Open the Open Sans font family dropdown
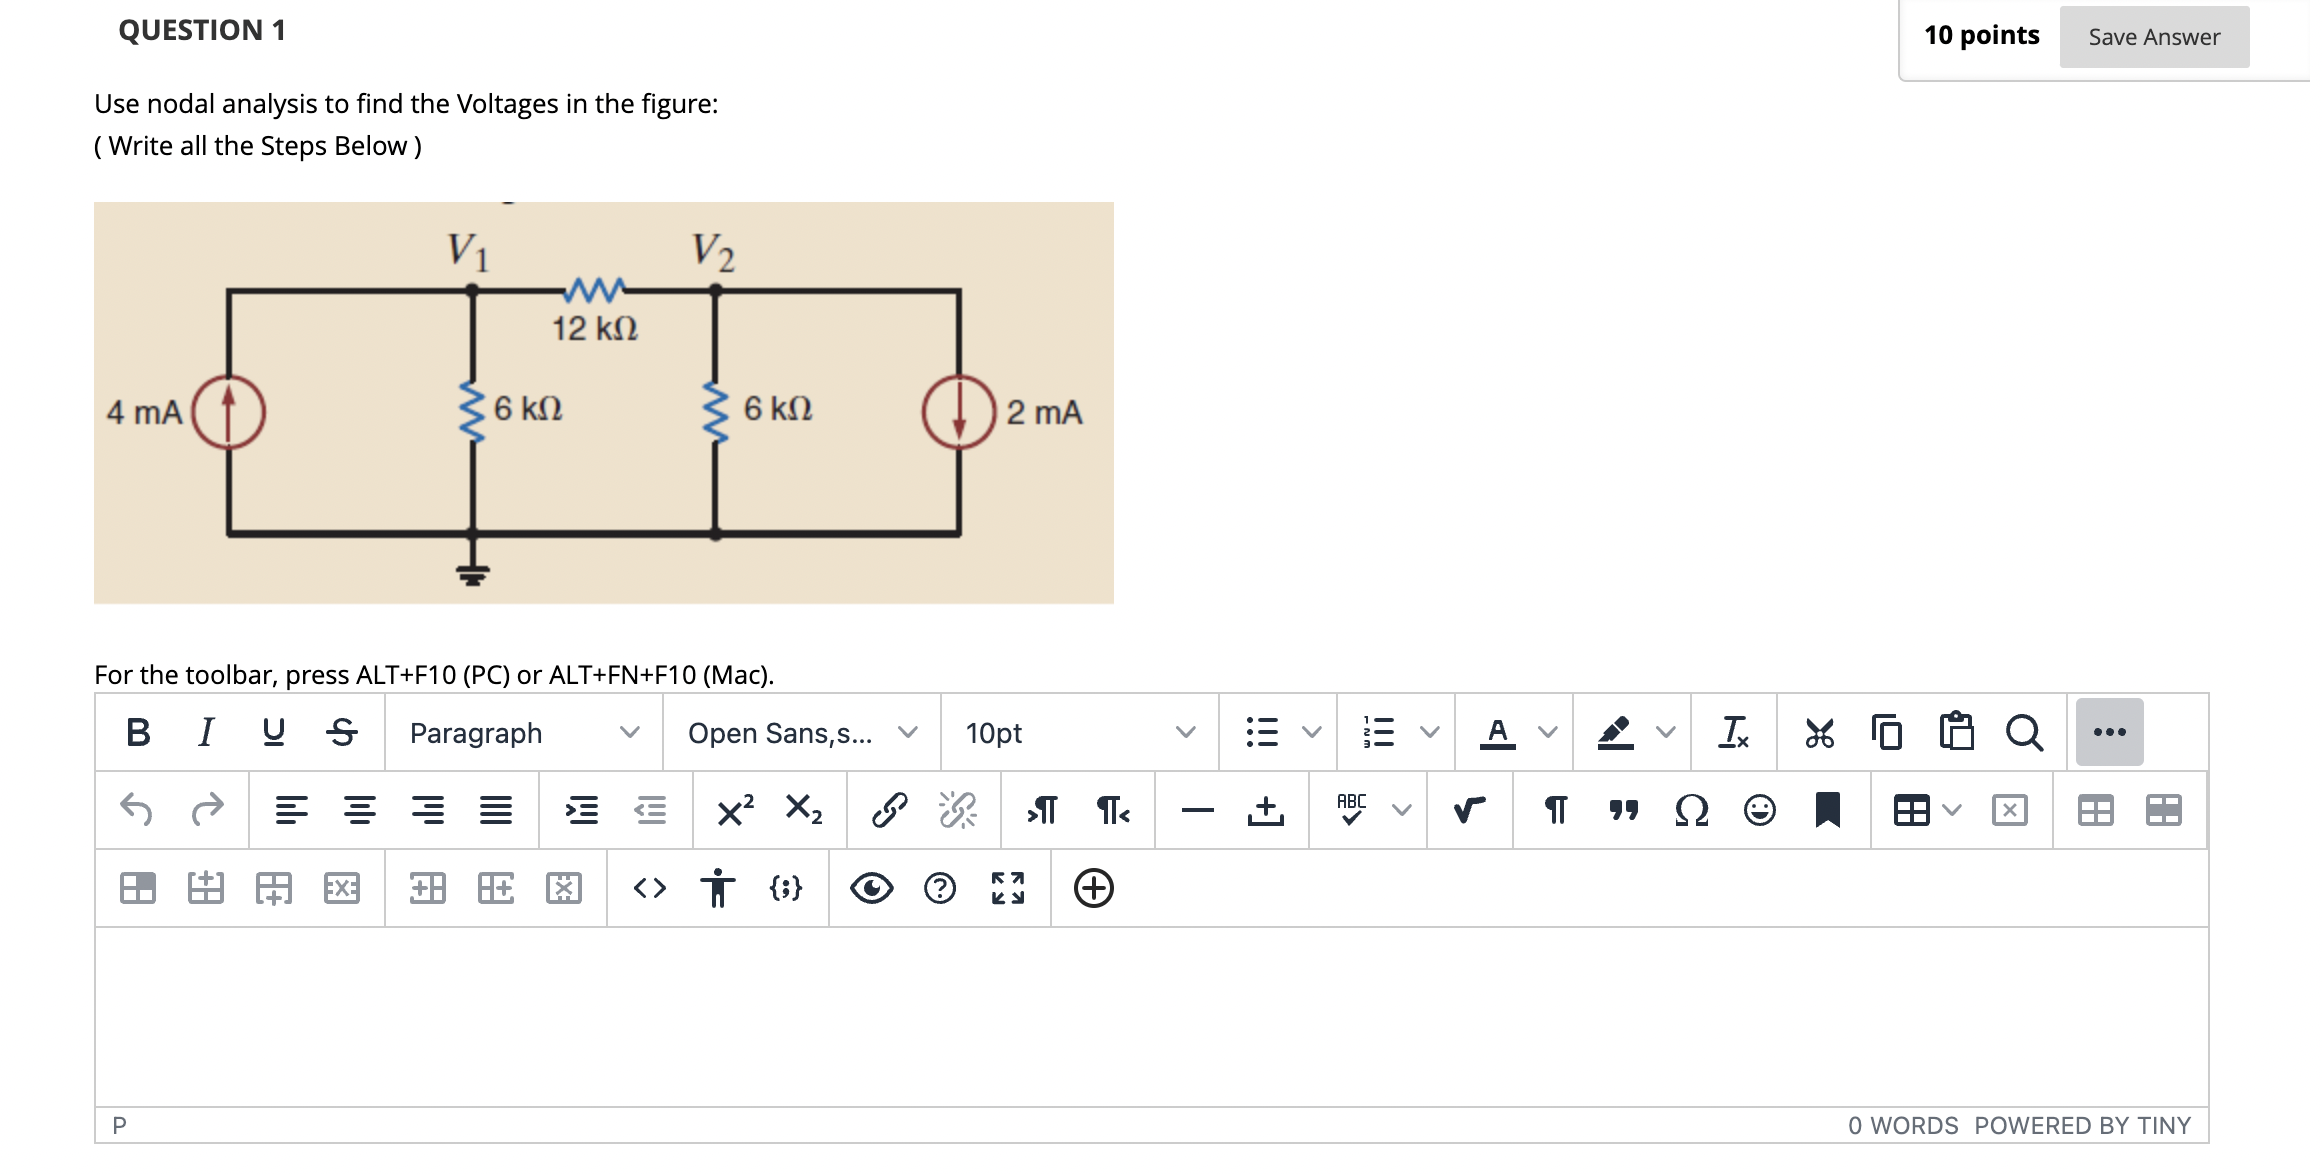The width and height of the screenshot is (2322, 1174). (802, 733)
